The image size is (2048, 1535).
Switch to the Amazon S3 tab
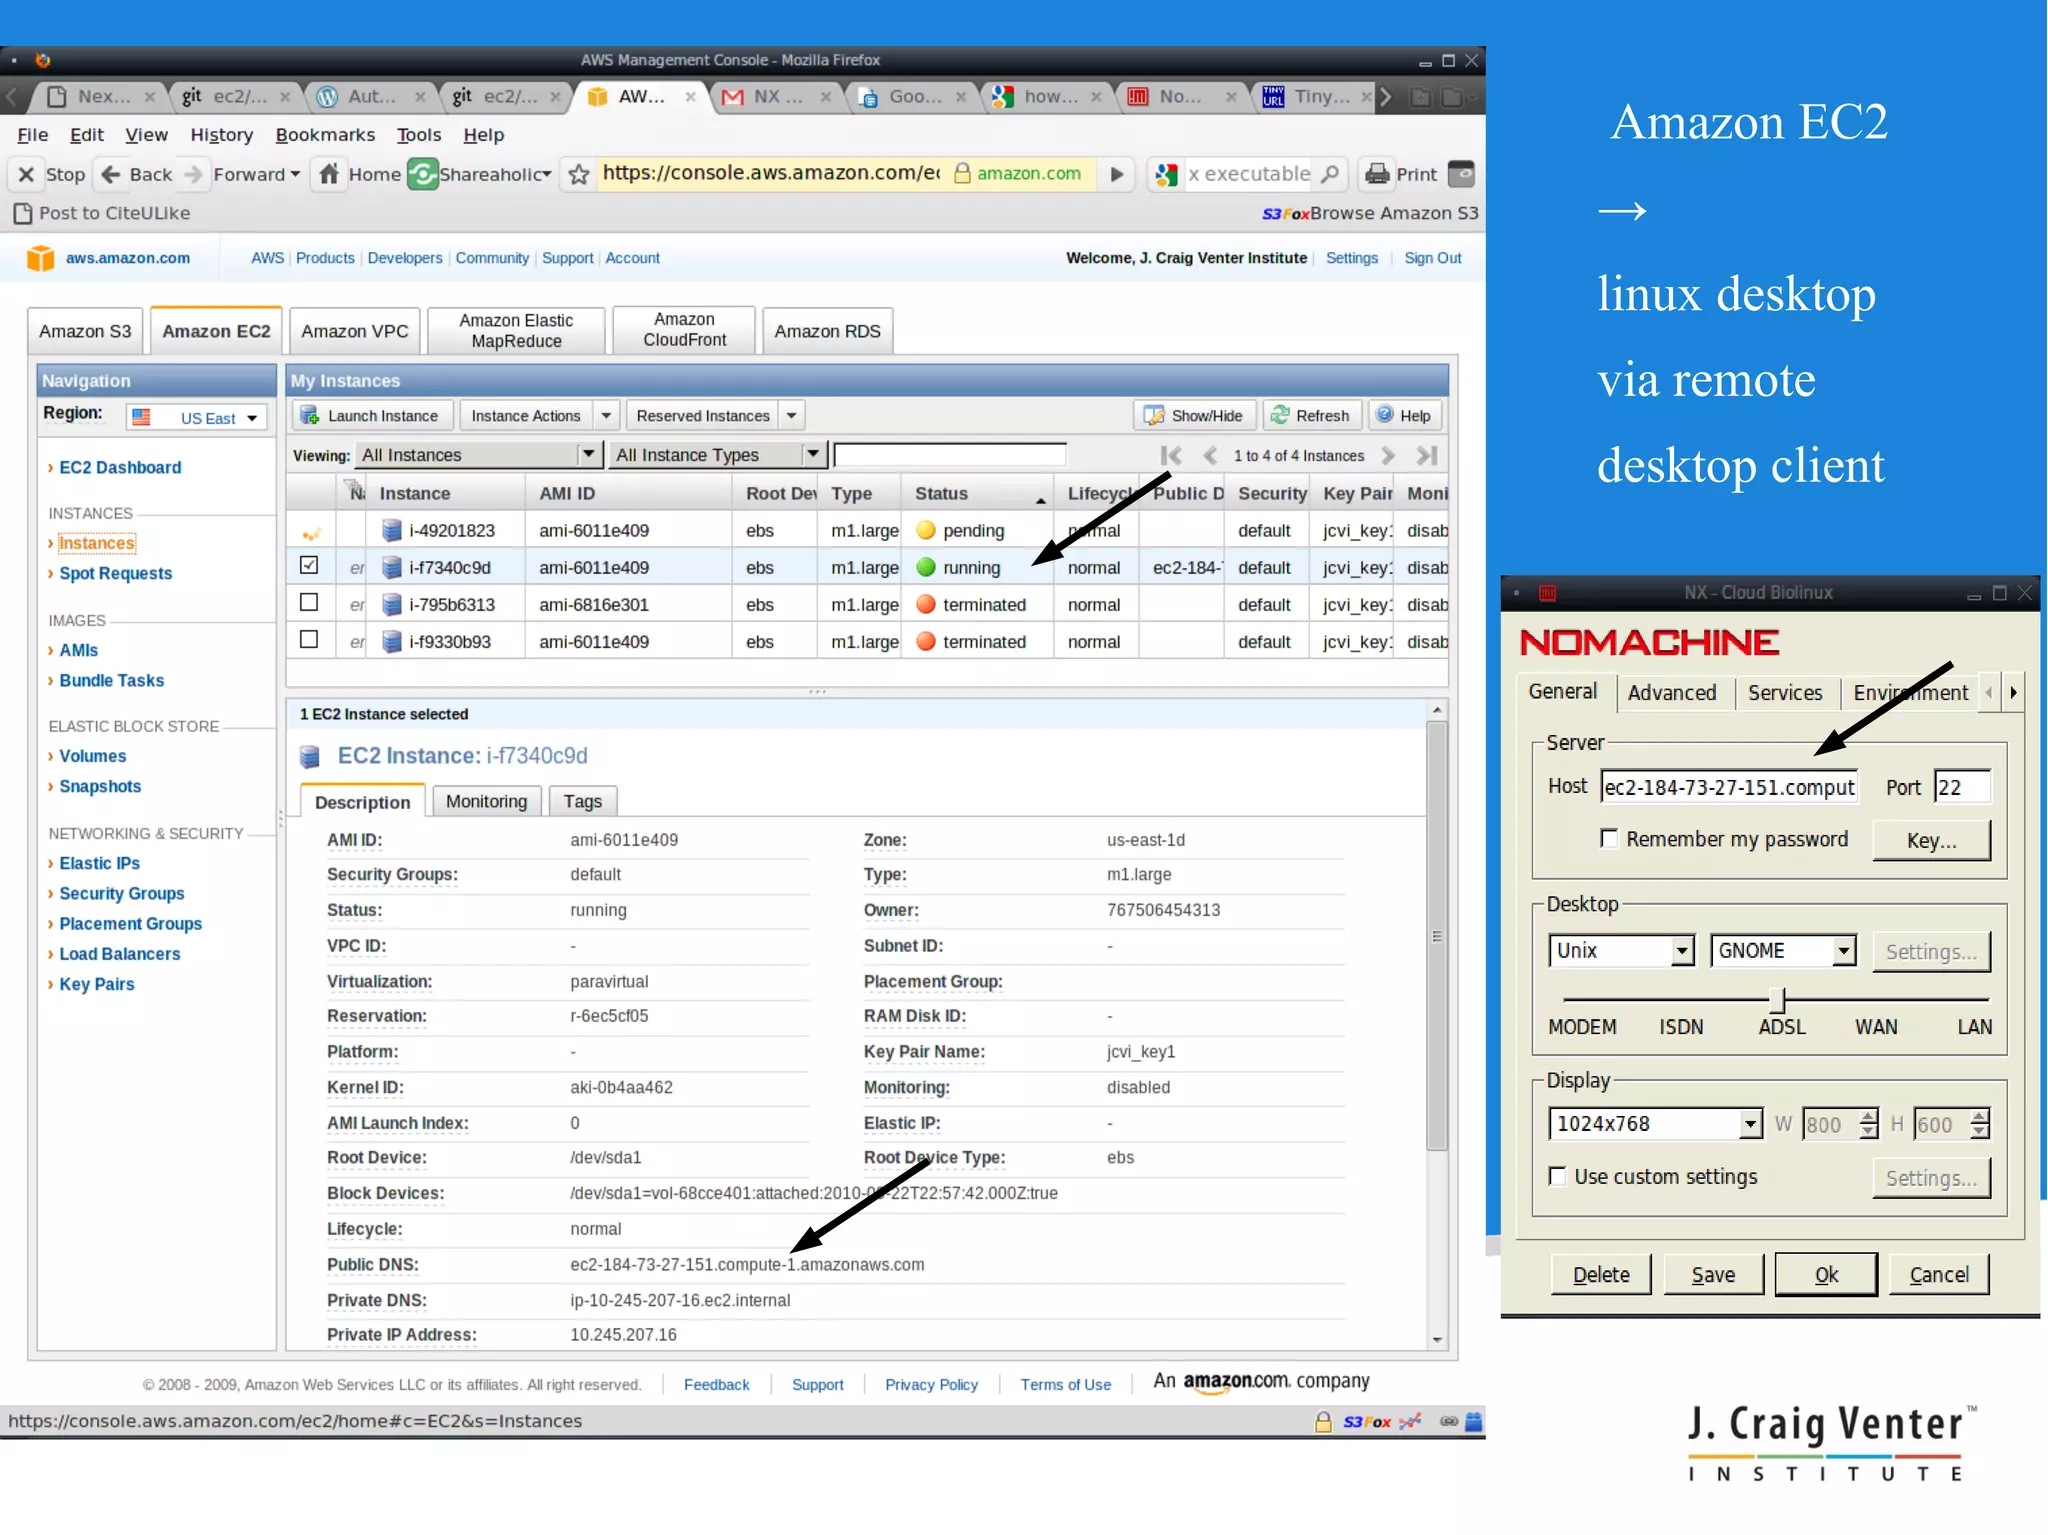point(85,331)
